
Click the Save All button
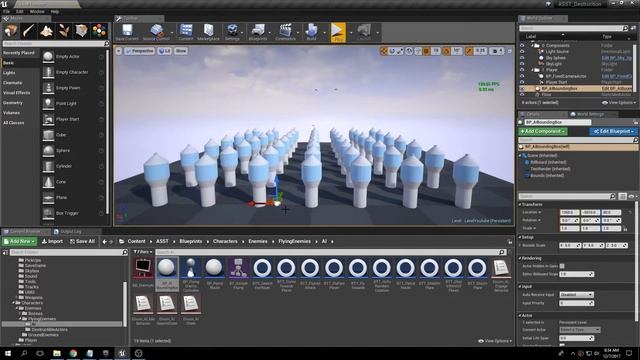[x=82, y=242]
